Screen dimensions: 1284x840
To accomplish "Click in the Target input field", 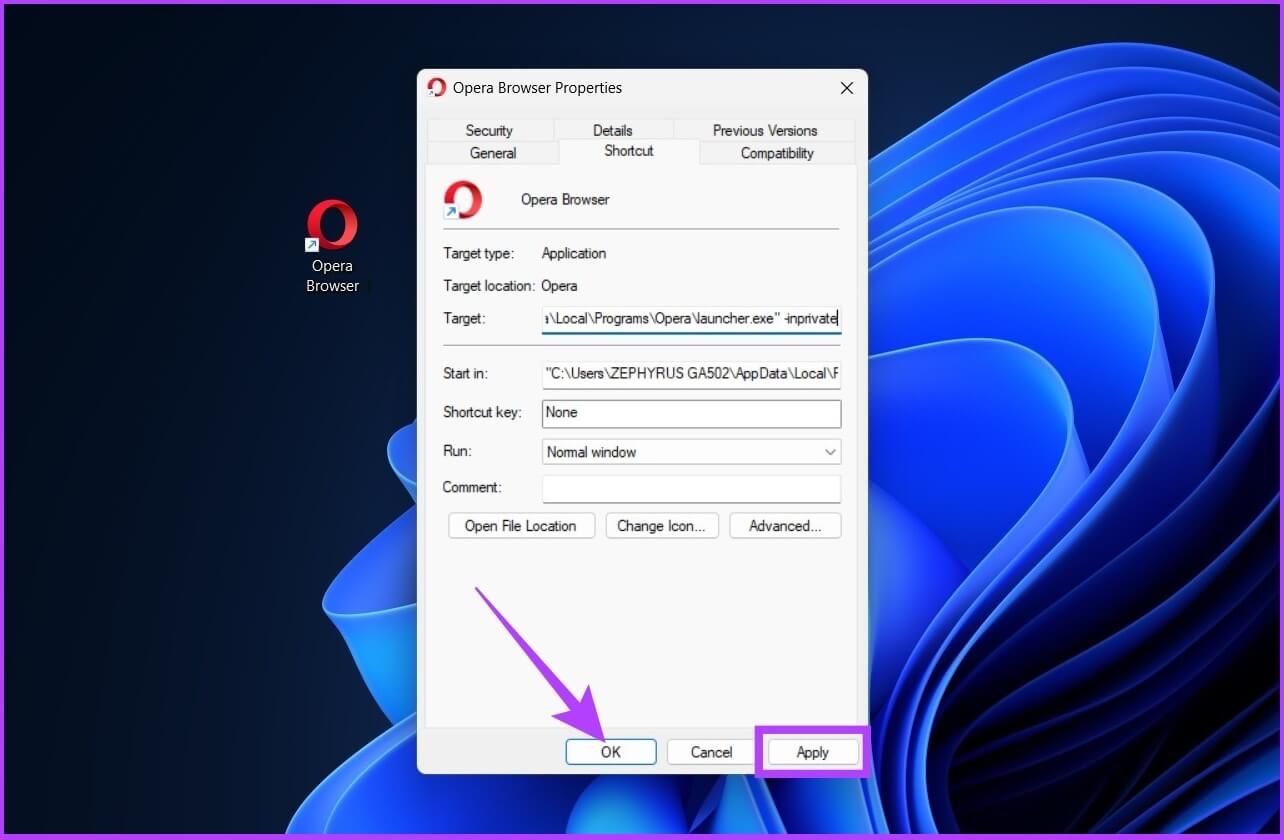I will [691, 319].
